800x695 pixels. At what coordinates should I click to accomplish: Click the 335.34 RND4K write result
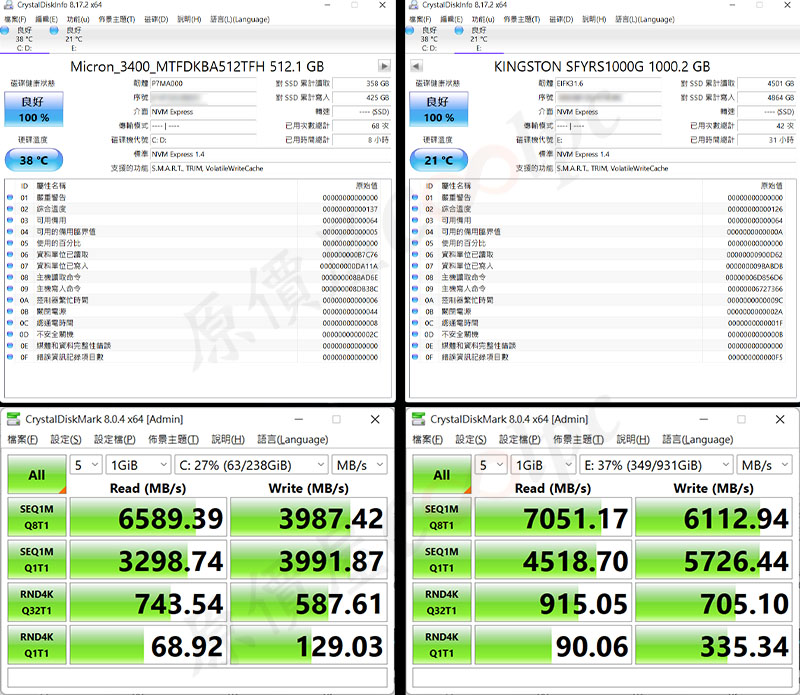coord(713,645)
